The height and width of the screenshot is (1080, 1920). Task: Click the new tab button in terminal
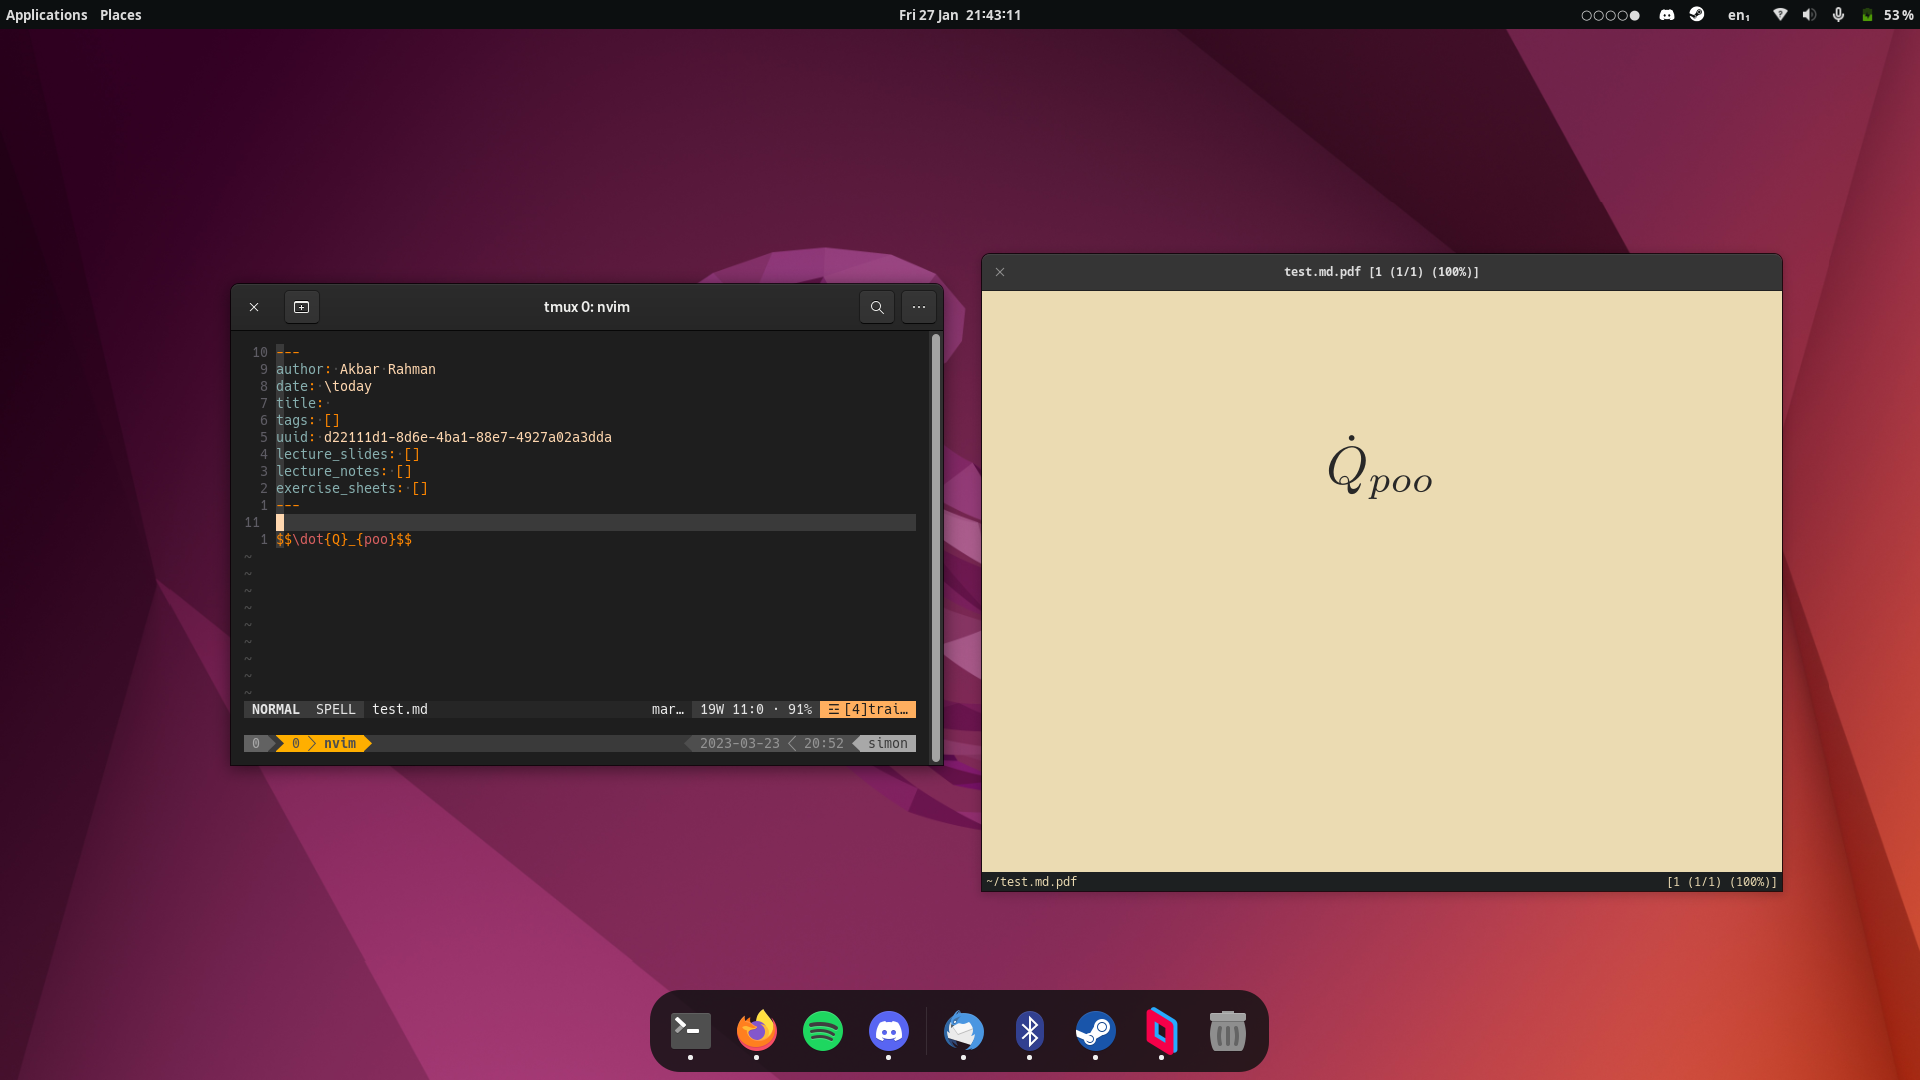click(301, 307)
